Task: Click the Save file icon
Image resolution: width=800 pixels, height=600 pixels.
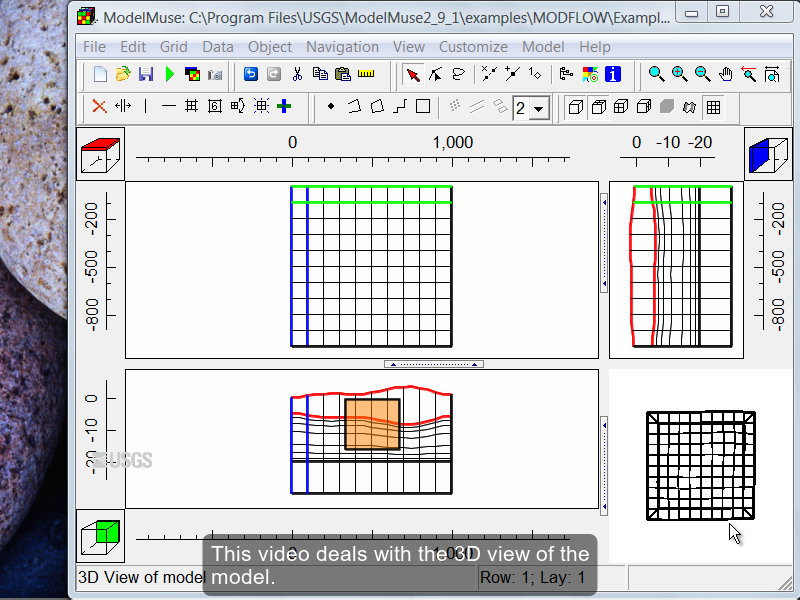Action: [146, 74]
